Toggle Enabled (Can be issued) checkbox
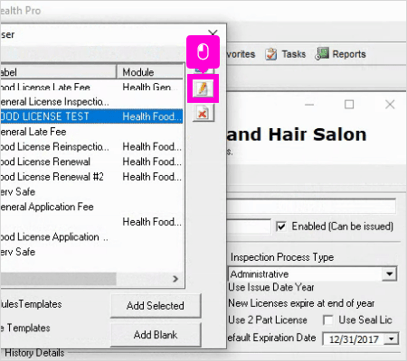Image resolution: width=407 pixels, height=361 pixels. [x=281, y=227]
